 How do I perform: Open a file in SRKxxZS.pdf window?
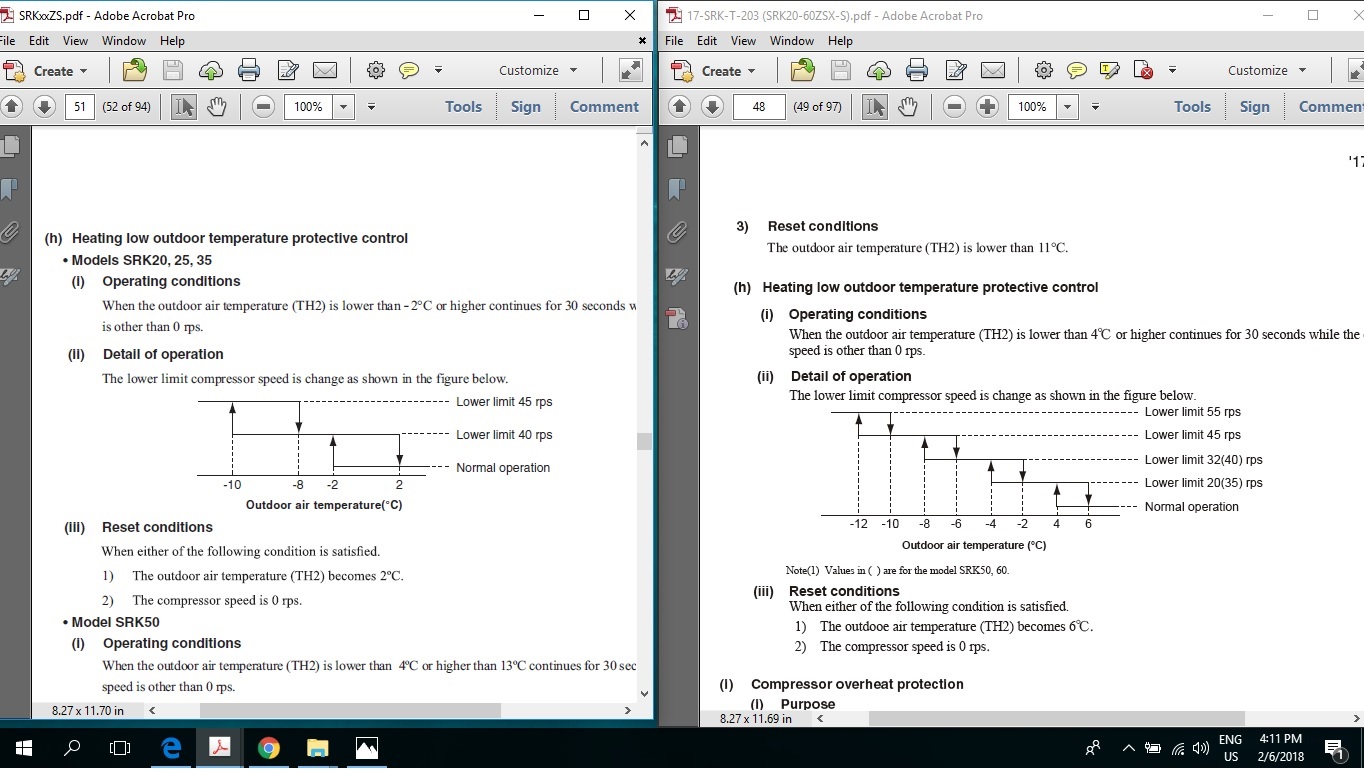(x=134, y=70)
